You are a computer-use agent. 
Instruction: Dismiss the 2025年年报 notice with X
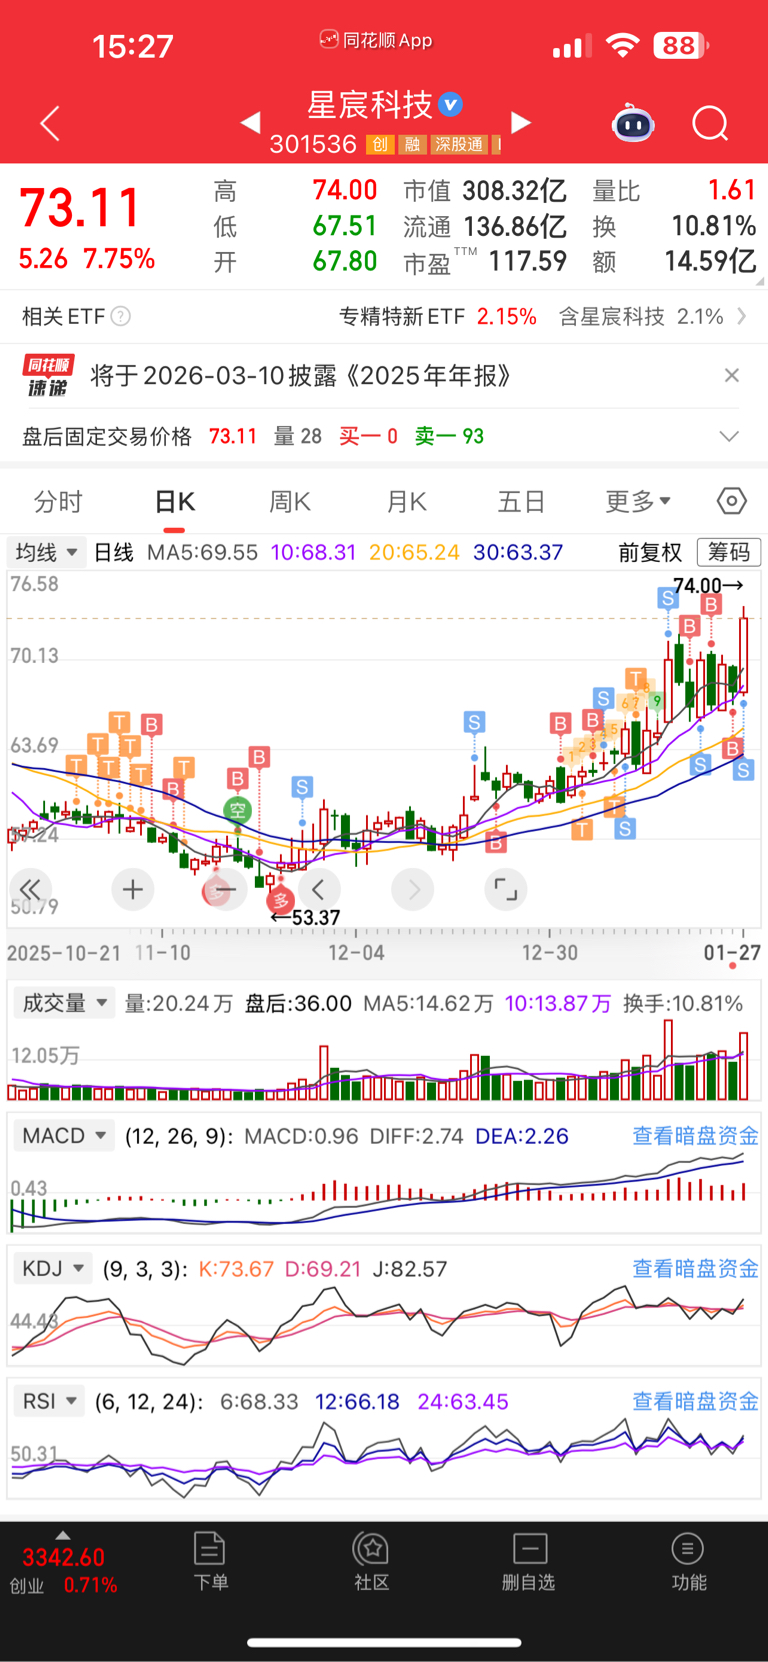[x=732, y=375]
